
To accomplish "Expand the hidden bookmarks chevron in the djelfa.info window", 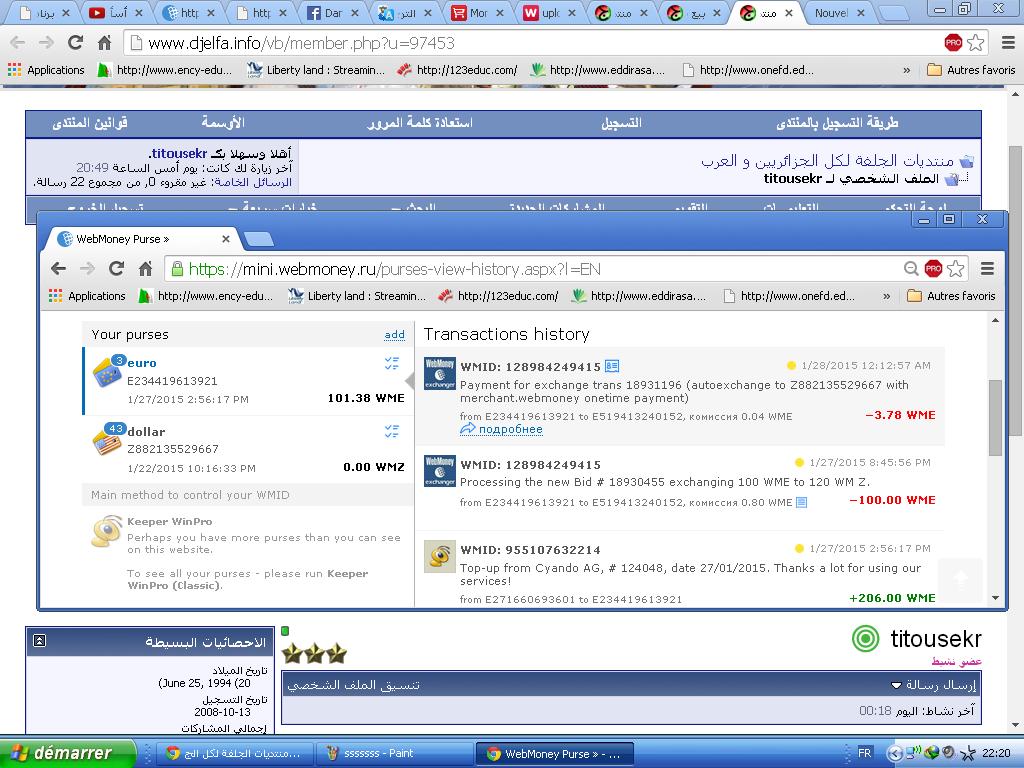I will pyautogui.click(x=906, y=70).
